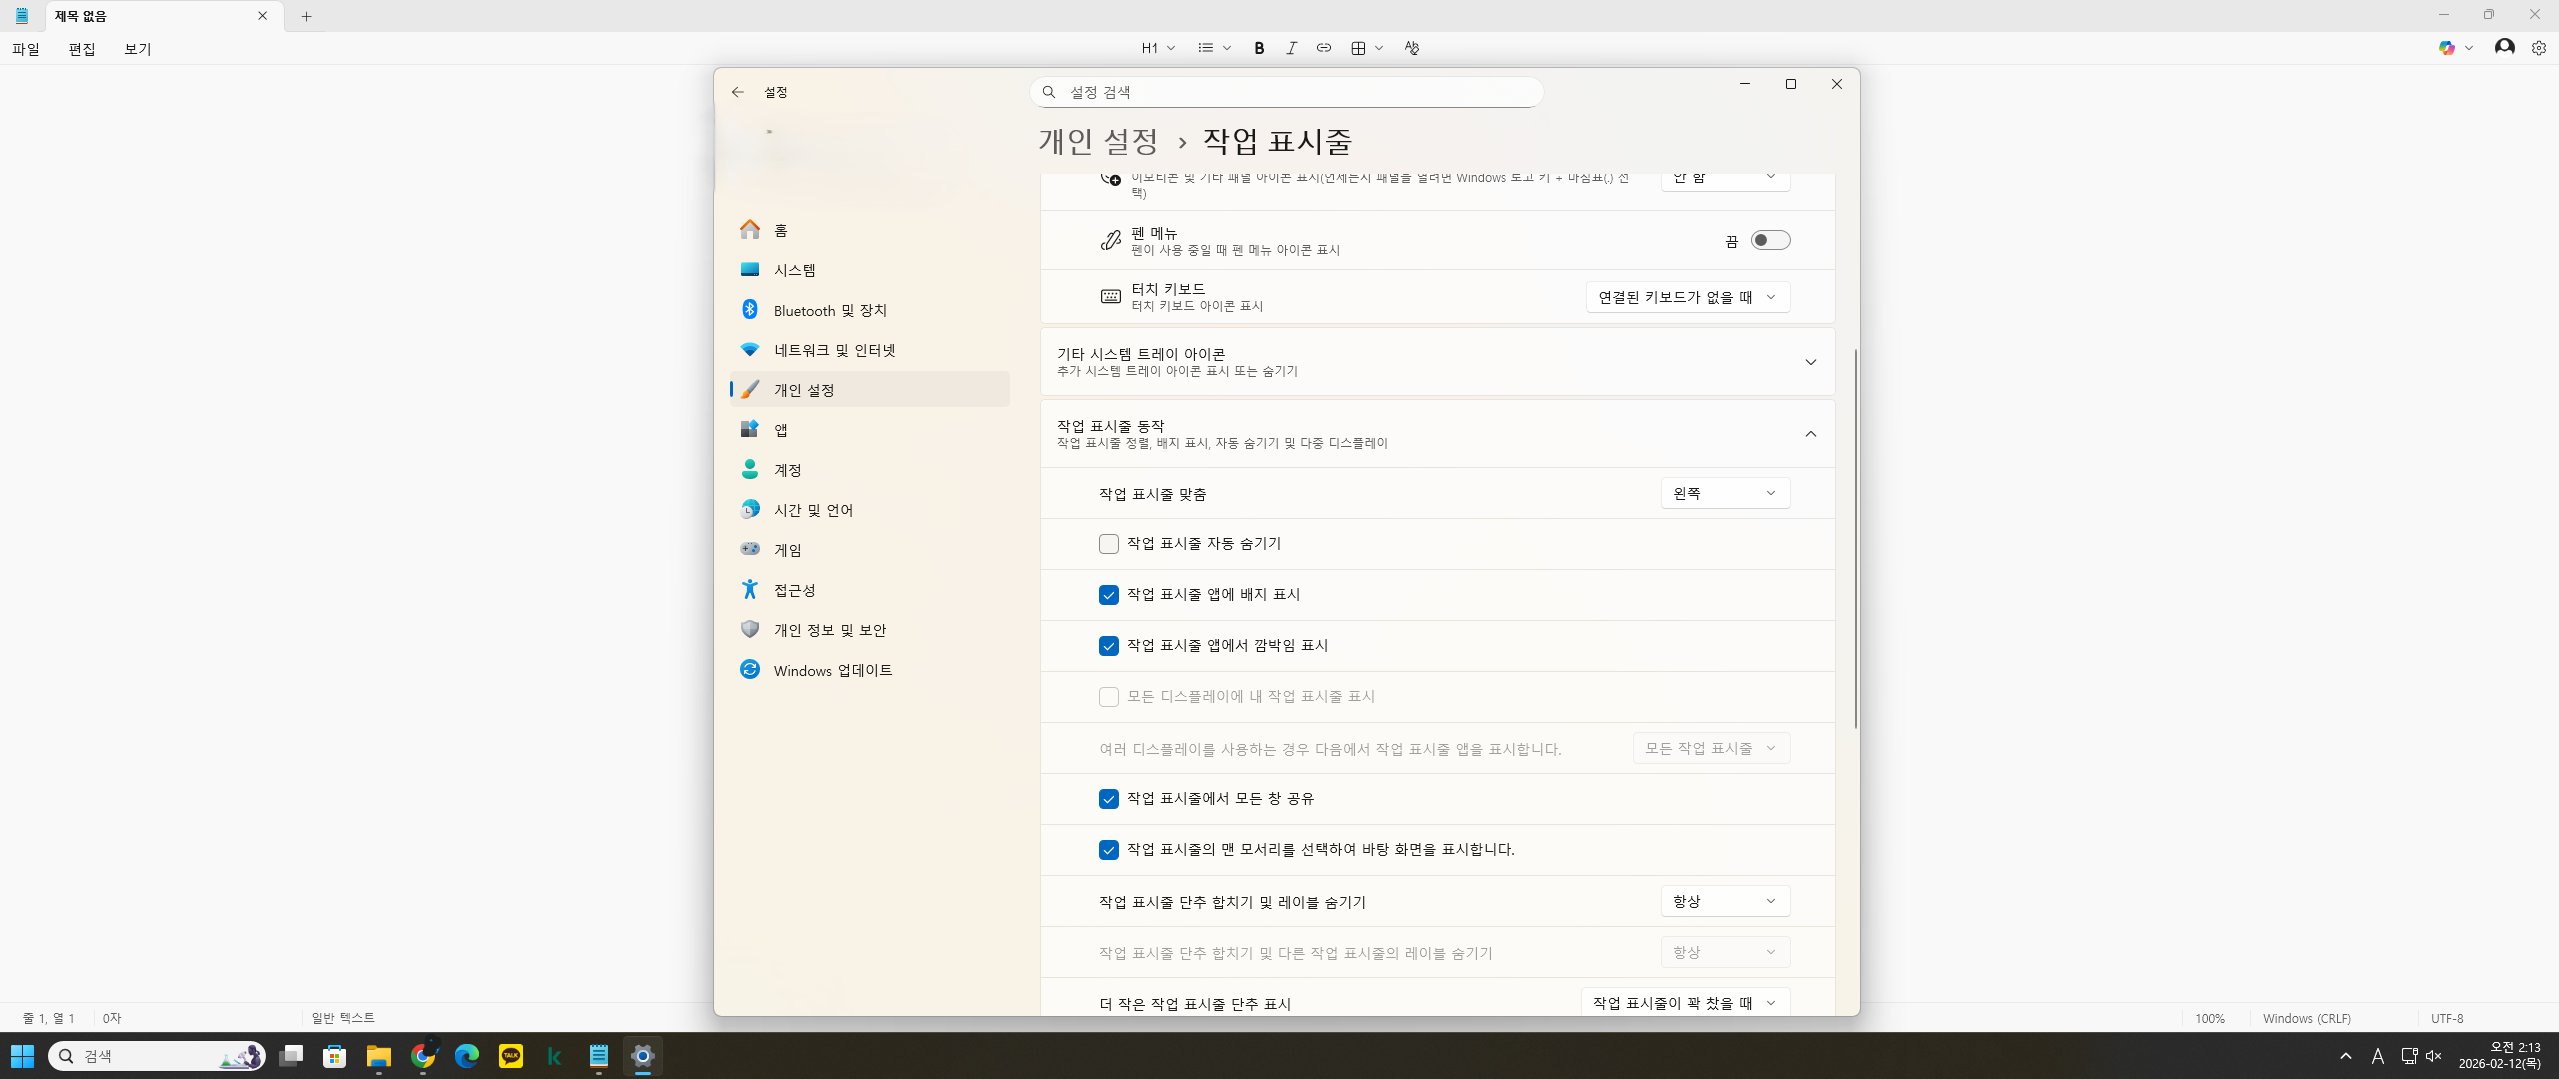
Task: Insert a hyperlink using the link icon
Action: [1324, 47]
